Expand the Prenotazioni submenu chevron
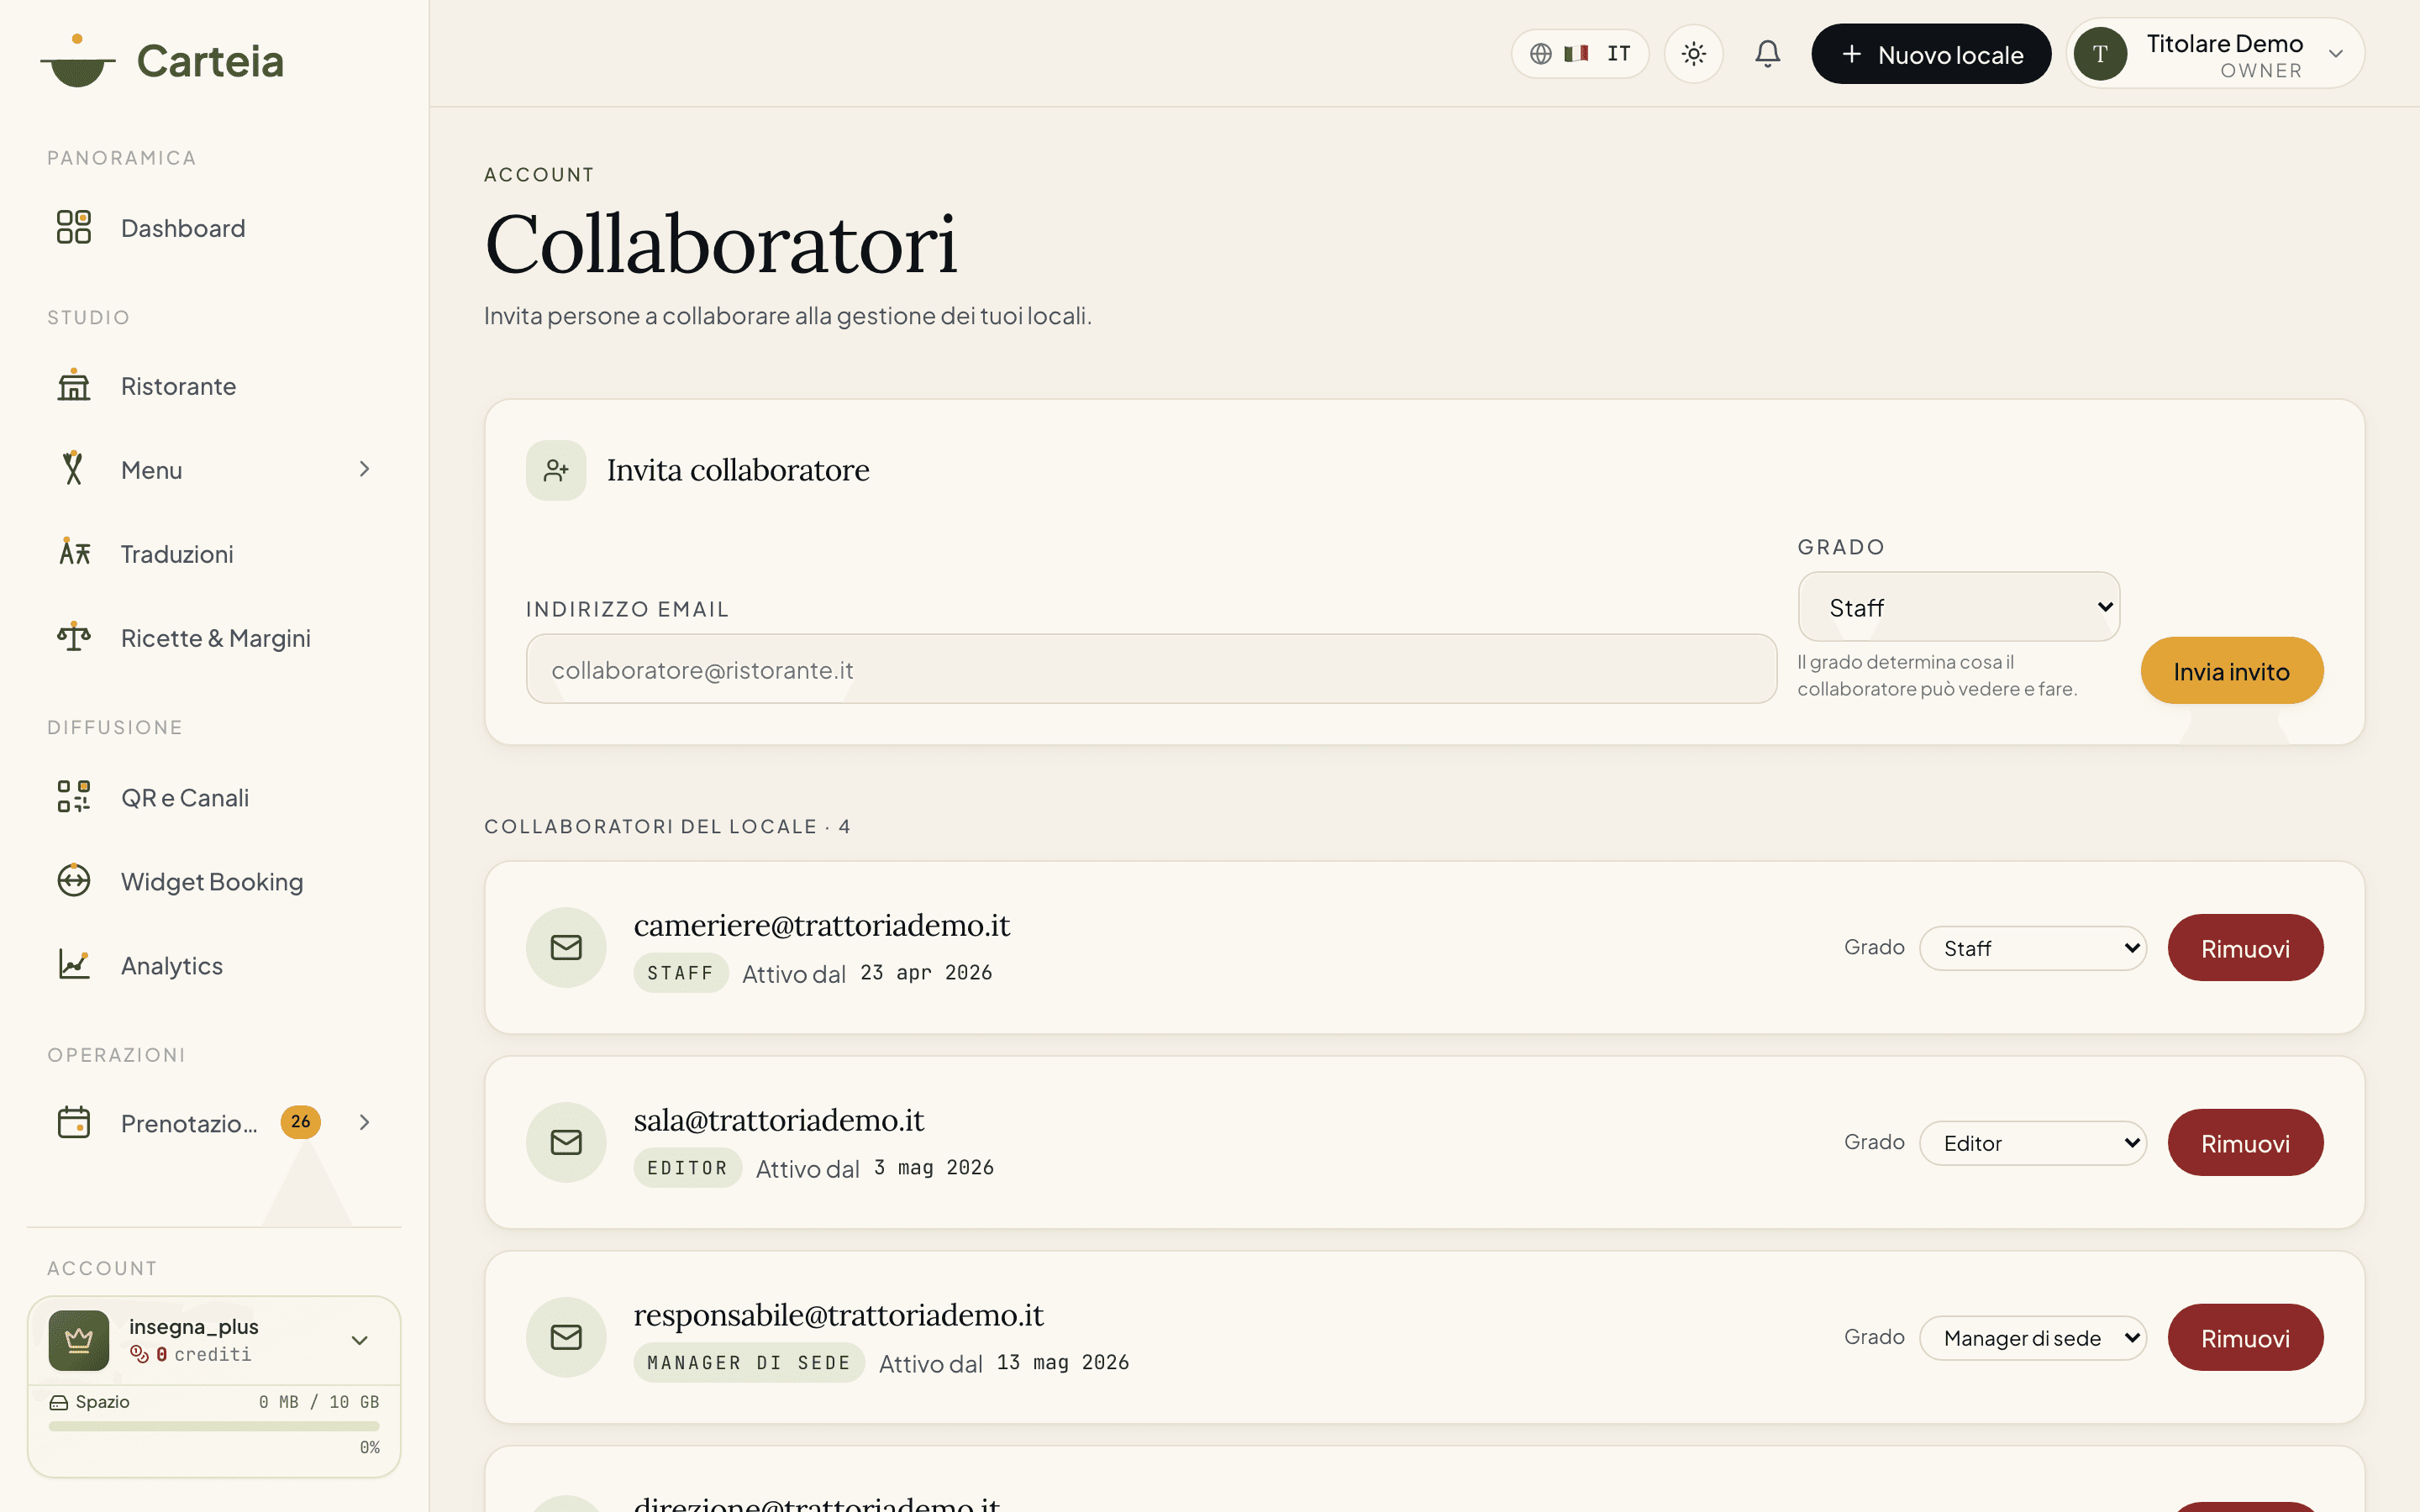The width and height of the screenshot is (2420, 1512). click(x=364, y=1123)
